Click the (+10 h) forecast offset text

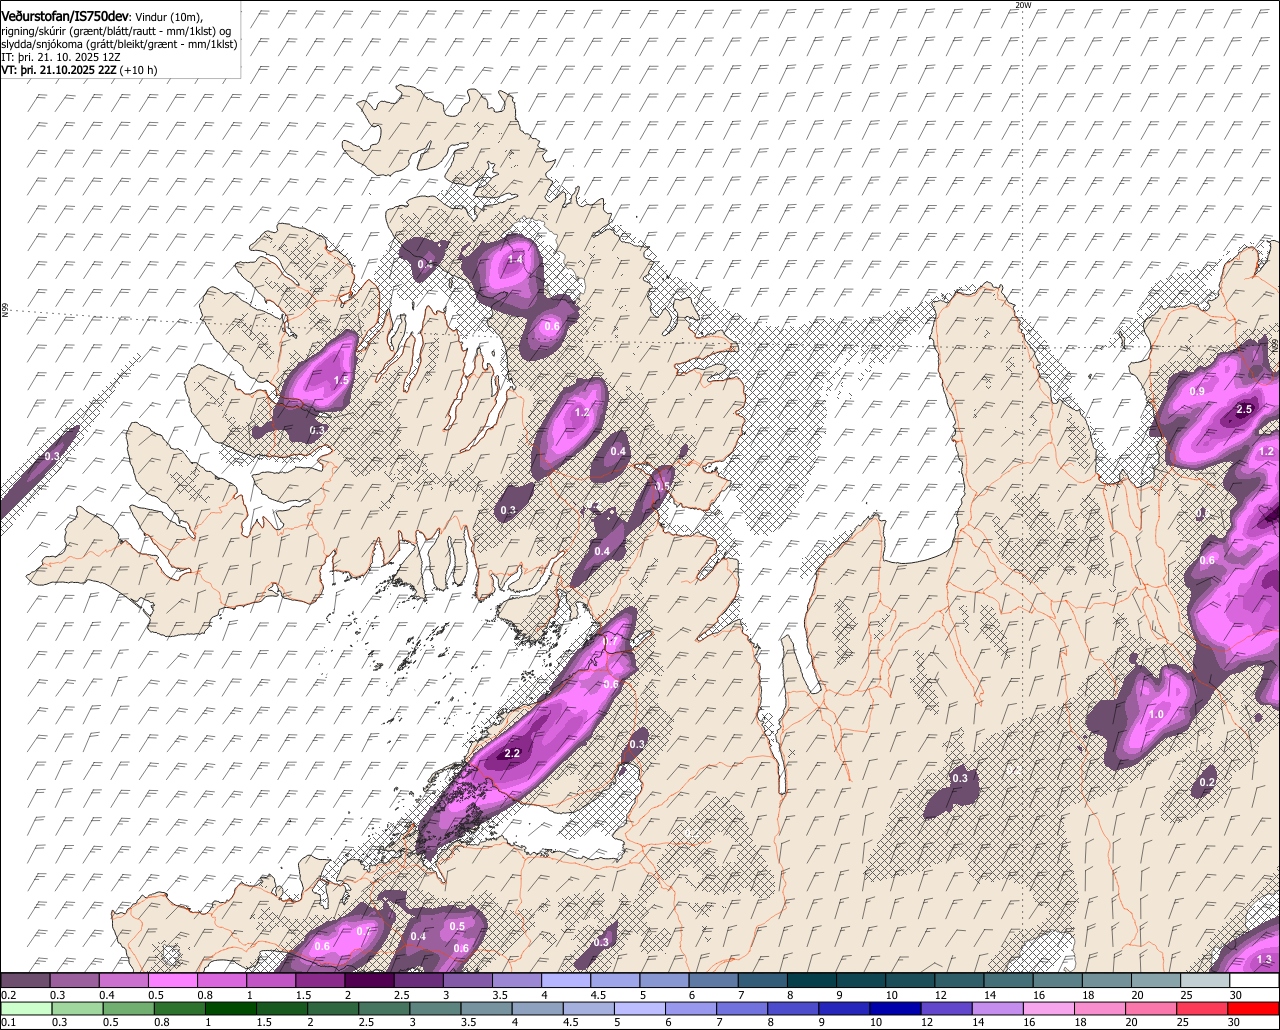[139, 71]
